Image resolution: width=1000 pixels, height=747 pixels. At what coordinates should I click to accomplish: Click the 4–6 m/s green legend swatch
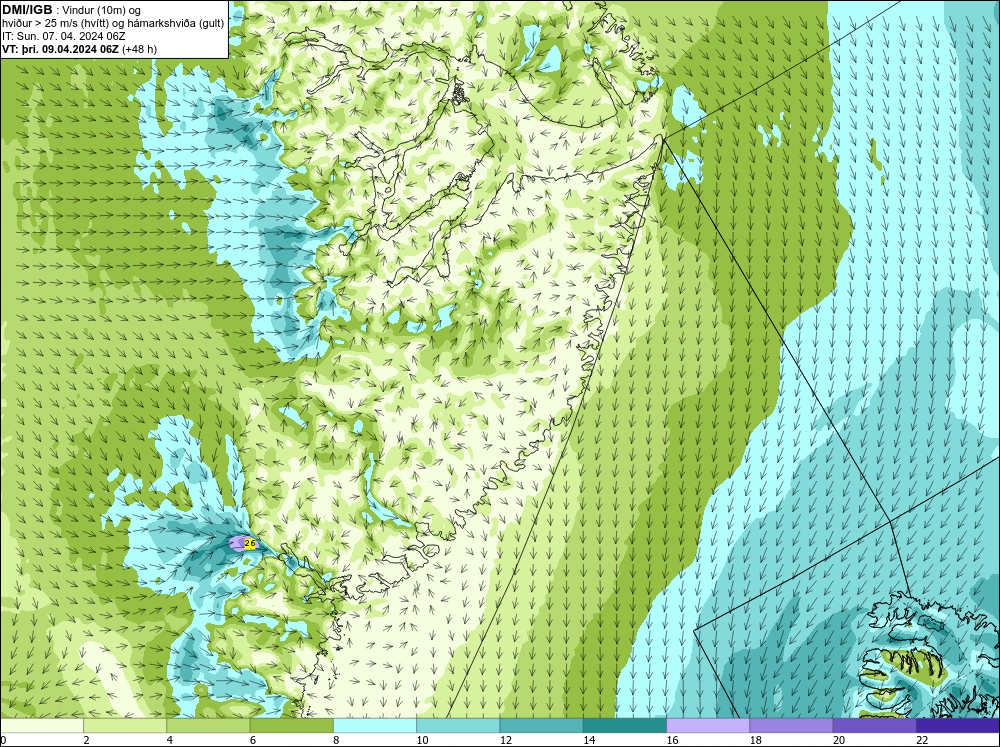(x=208, y=726)
